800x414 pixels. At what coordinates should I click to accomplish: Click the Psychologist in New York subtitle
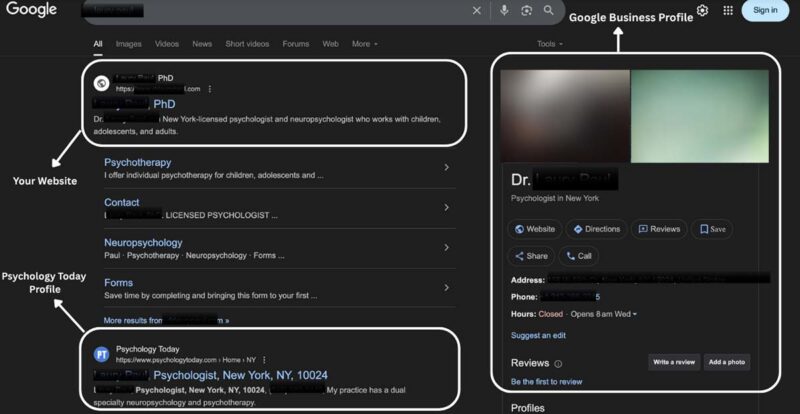[555, 198]
